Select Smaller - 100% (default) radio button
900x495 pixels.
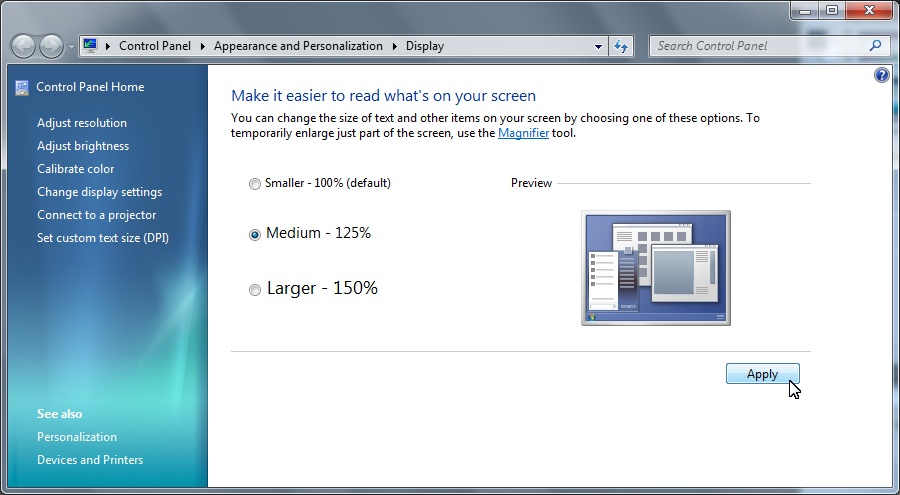pyautogui.click(x=254, y=184)
